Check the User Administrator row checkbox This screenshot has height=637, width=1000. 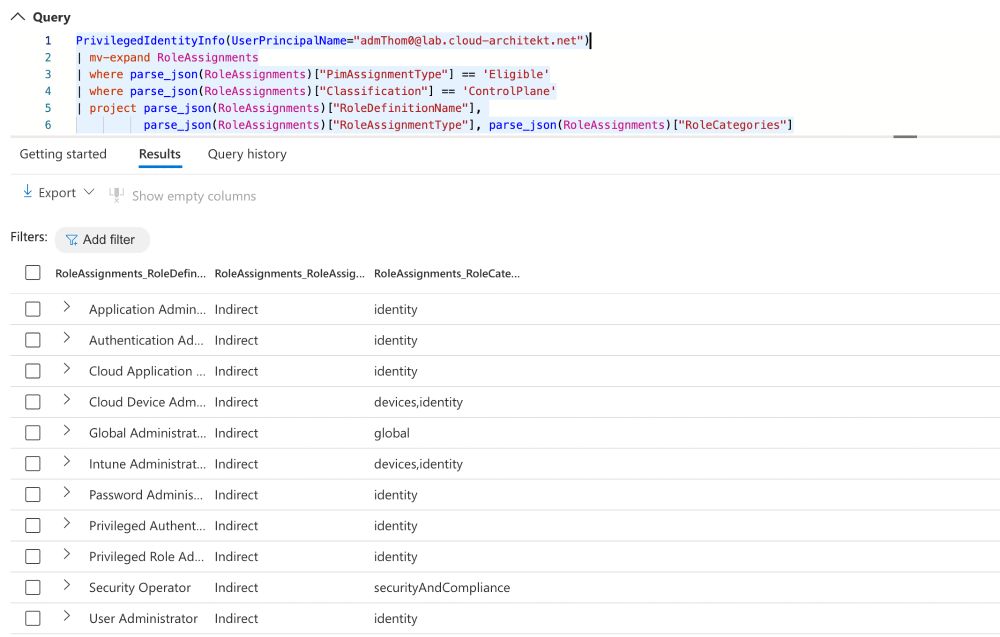33,619
